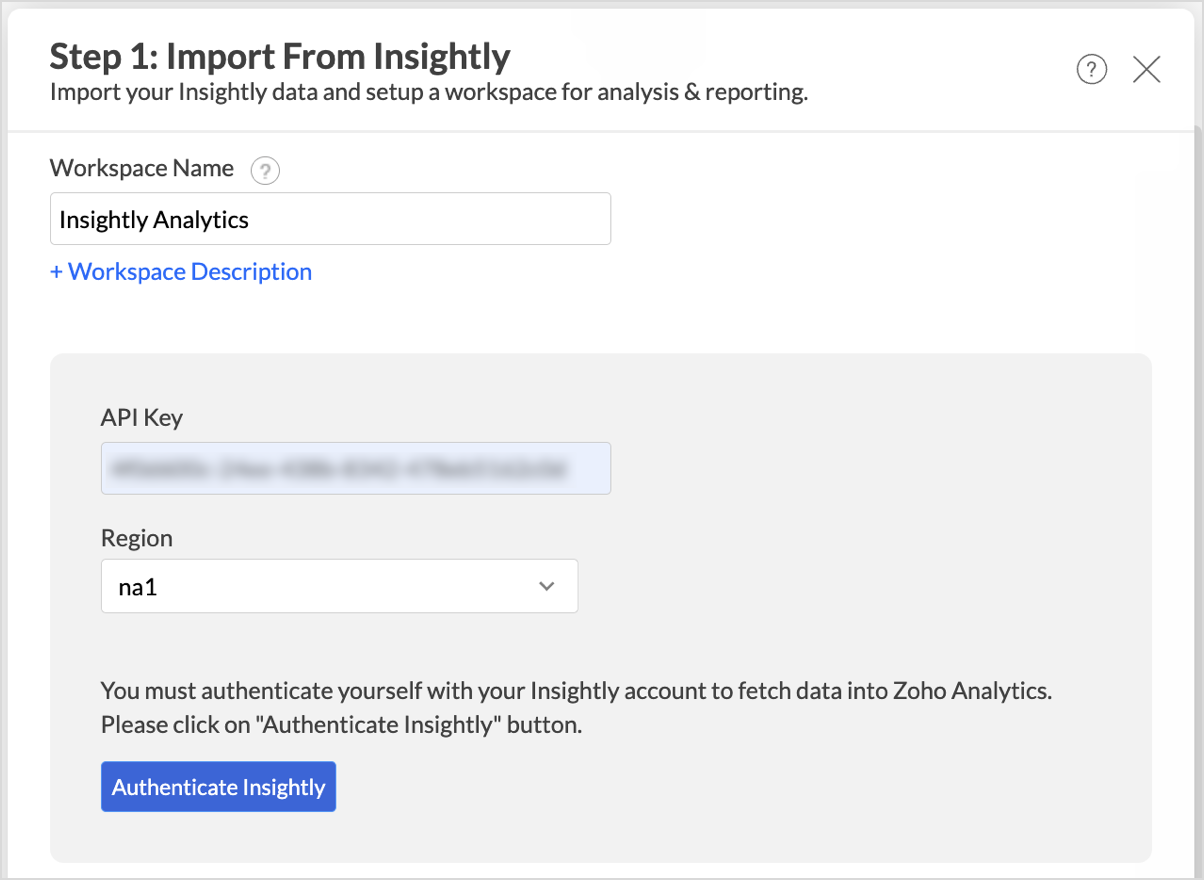
Task: Click the chevron arrow in Region selector
Action: [x=546, y=586]
